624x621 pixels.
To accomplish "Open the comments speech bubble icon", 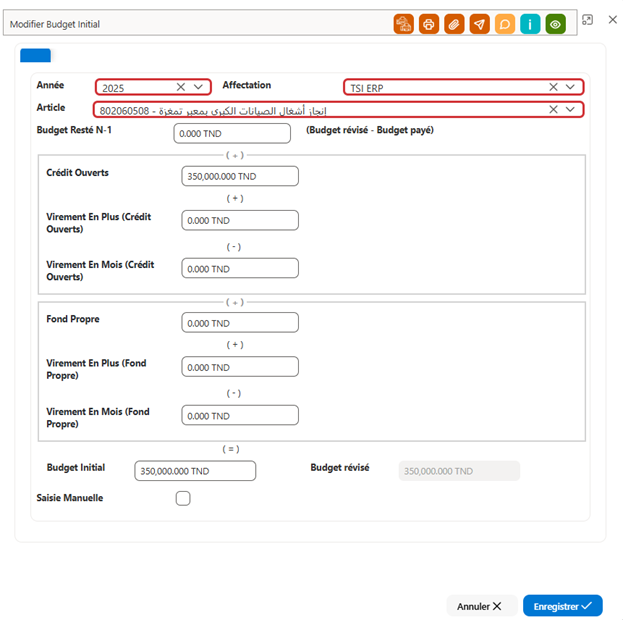I will [505, 24].
